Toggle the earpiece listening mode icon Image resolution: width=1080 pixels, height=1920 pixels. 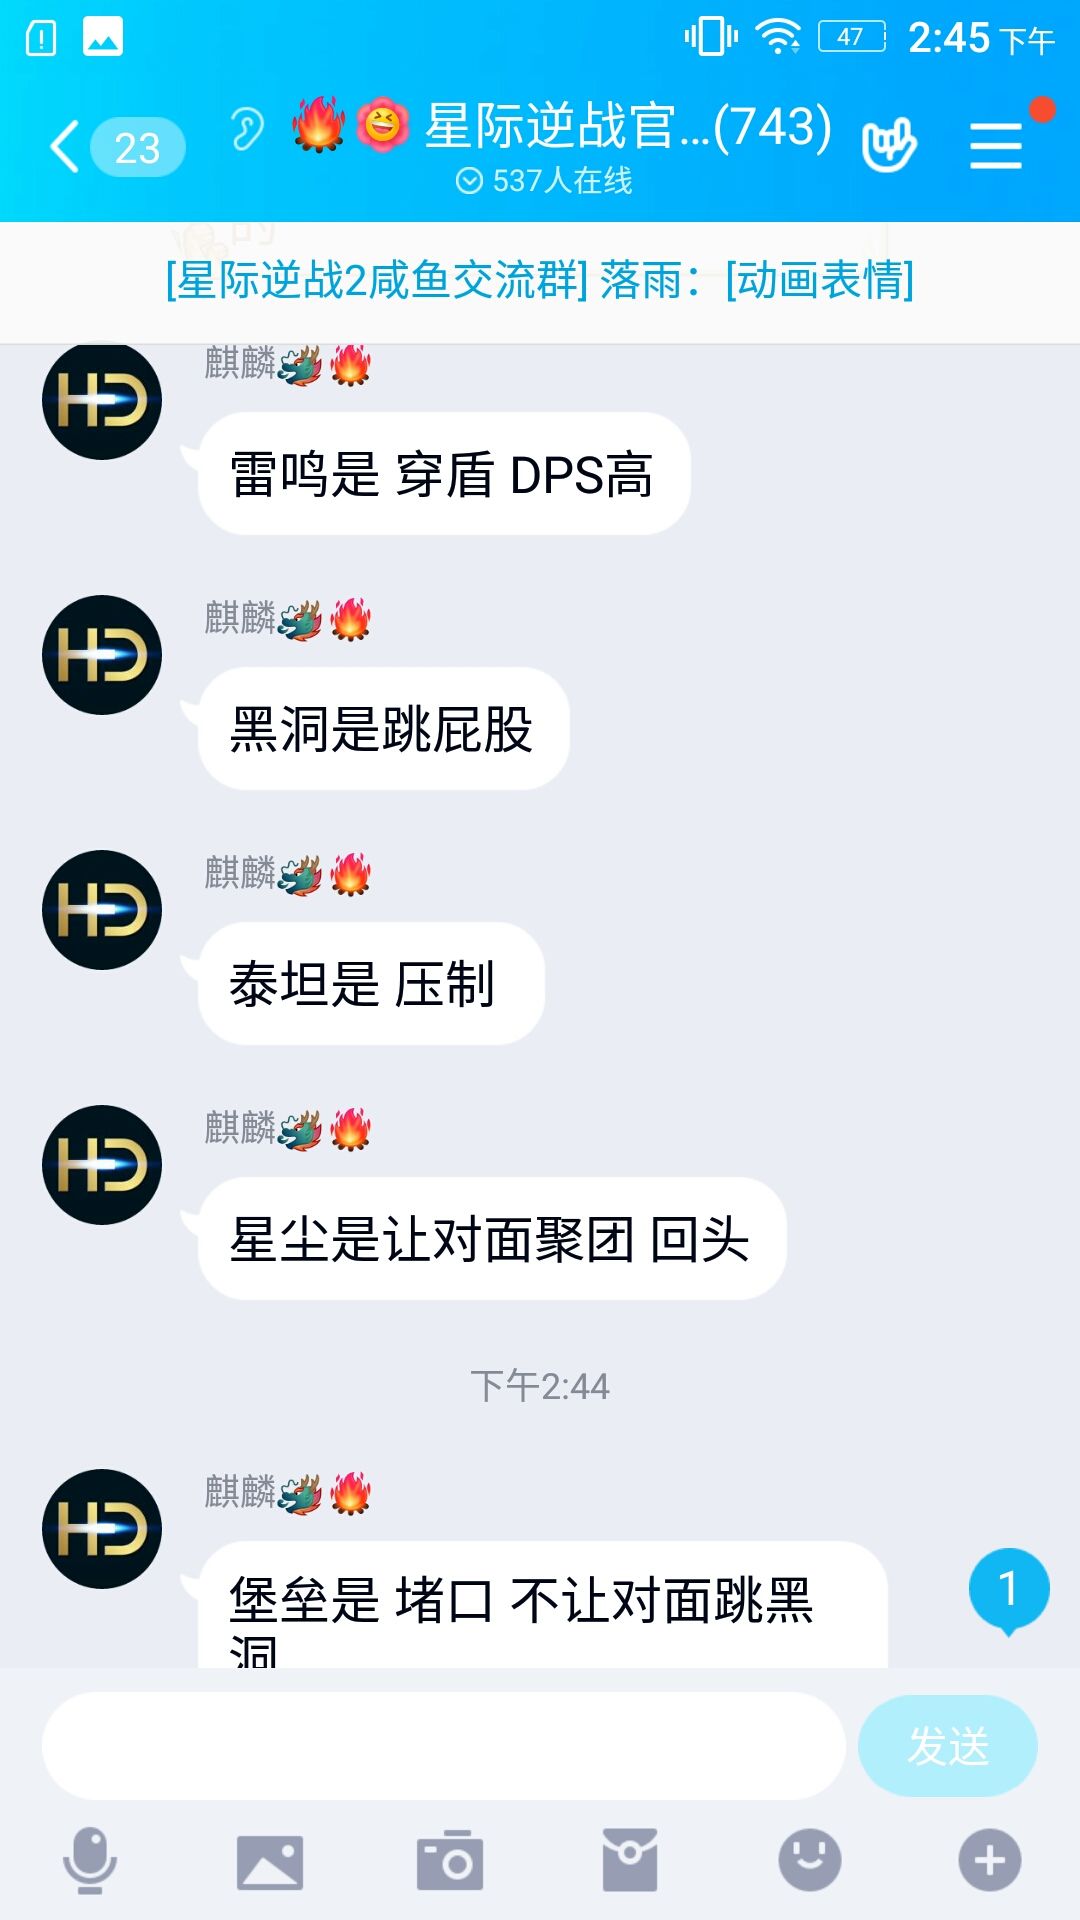click(247, 129)
